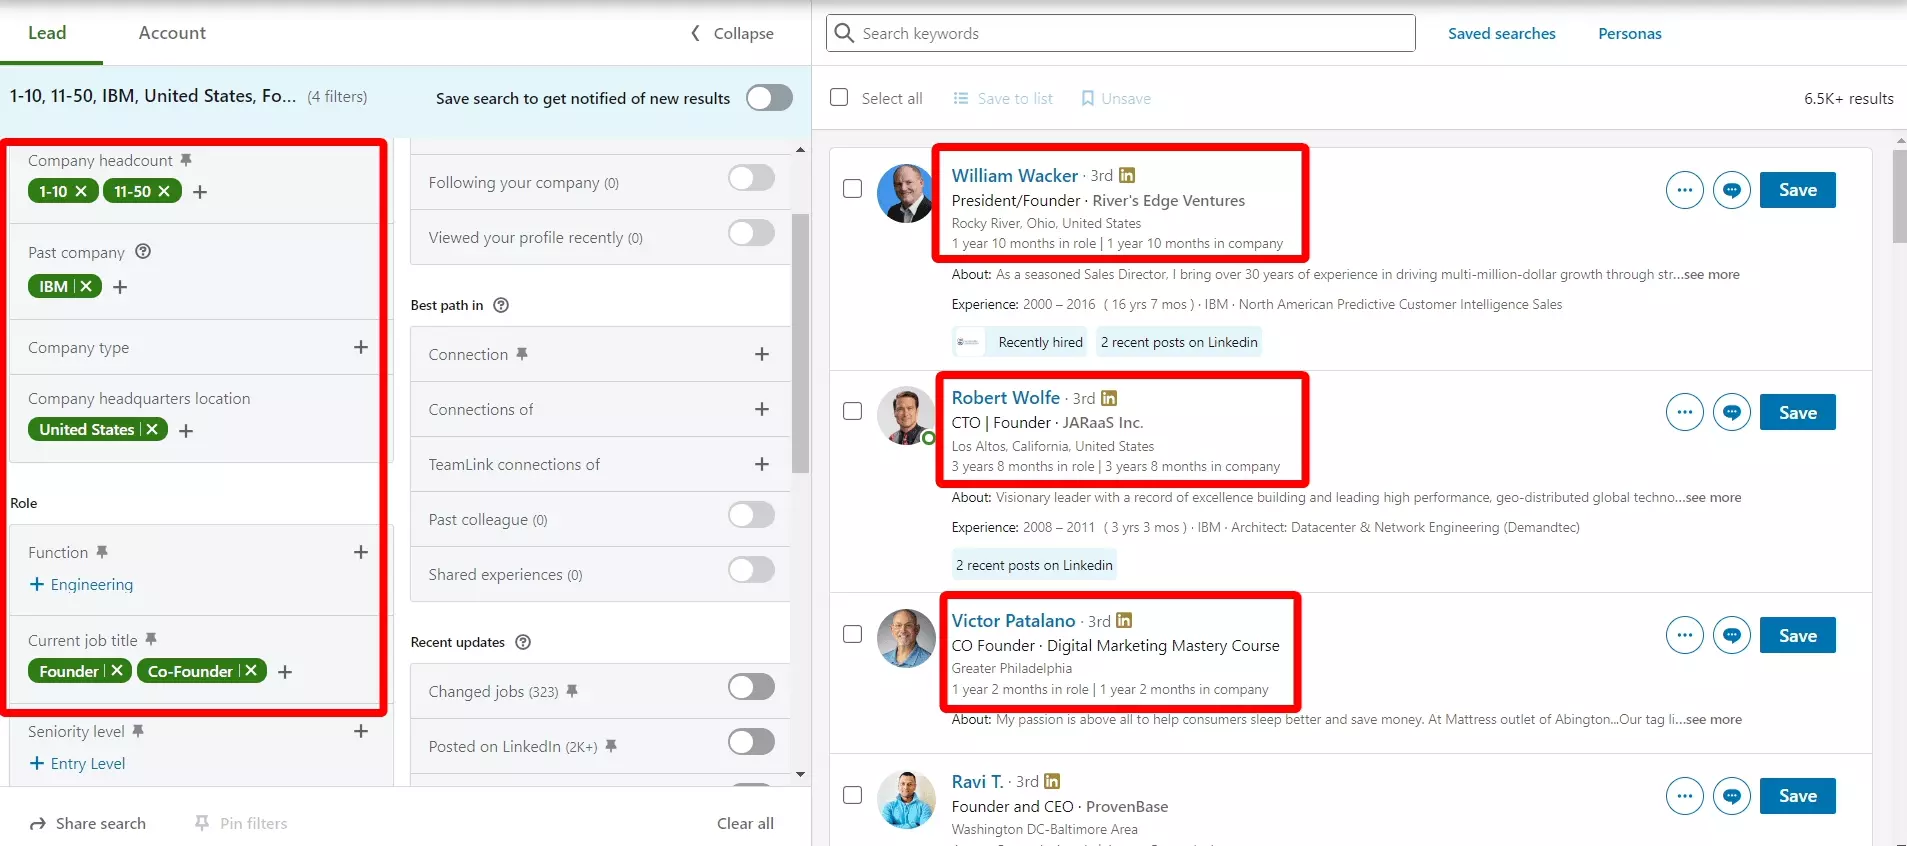Toggle Following your company filter
Viewport: 1907px width, 846px height.
point(751,178)
